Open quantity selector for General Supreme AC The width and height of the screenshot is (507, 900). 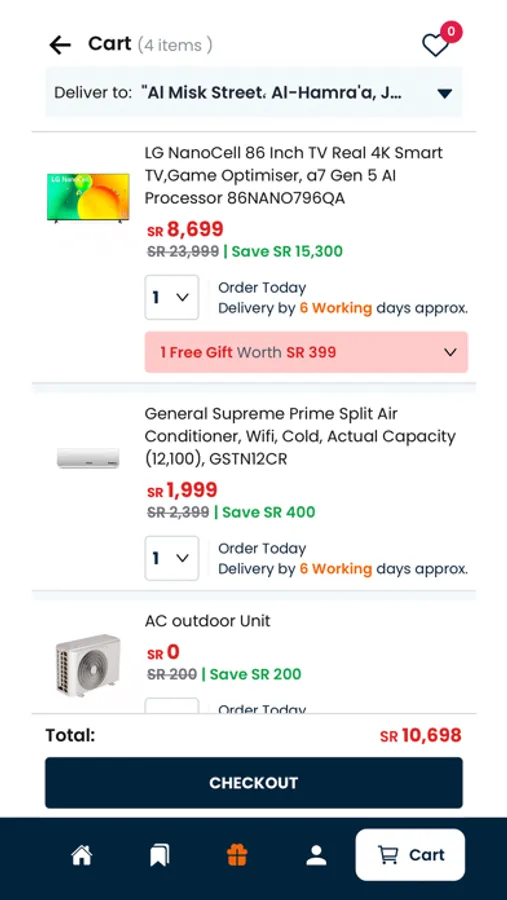point(172,558)
